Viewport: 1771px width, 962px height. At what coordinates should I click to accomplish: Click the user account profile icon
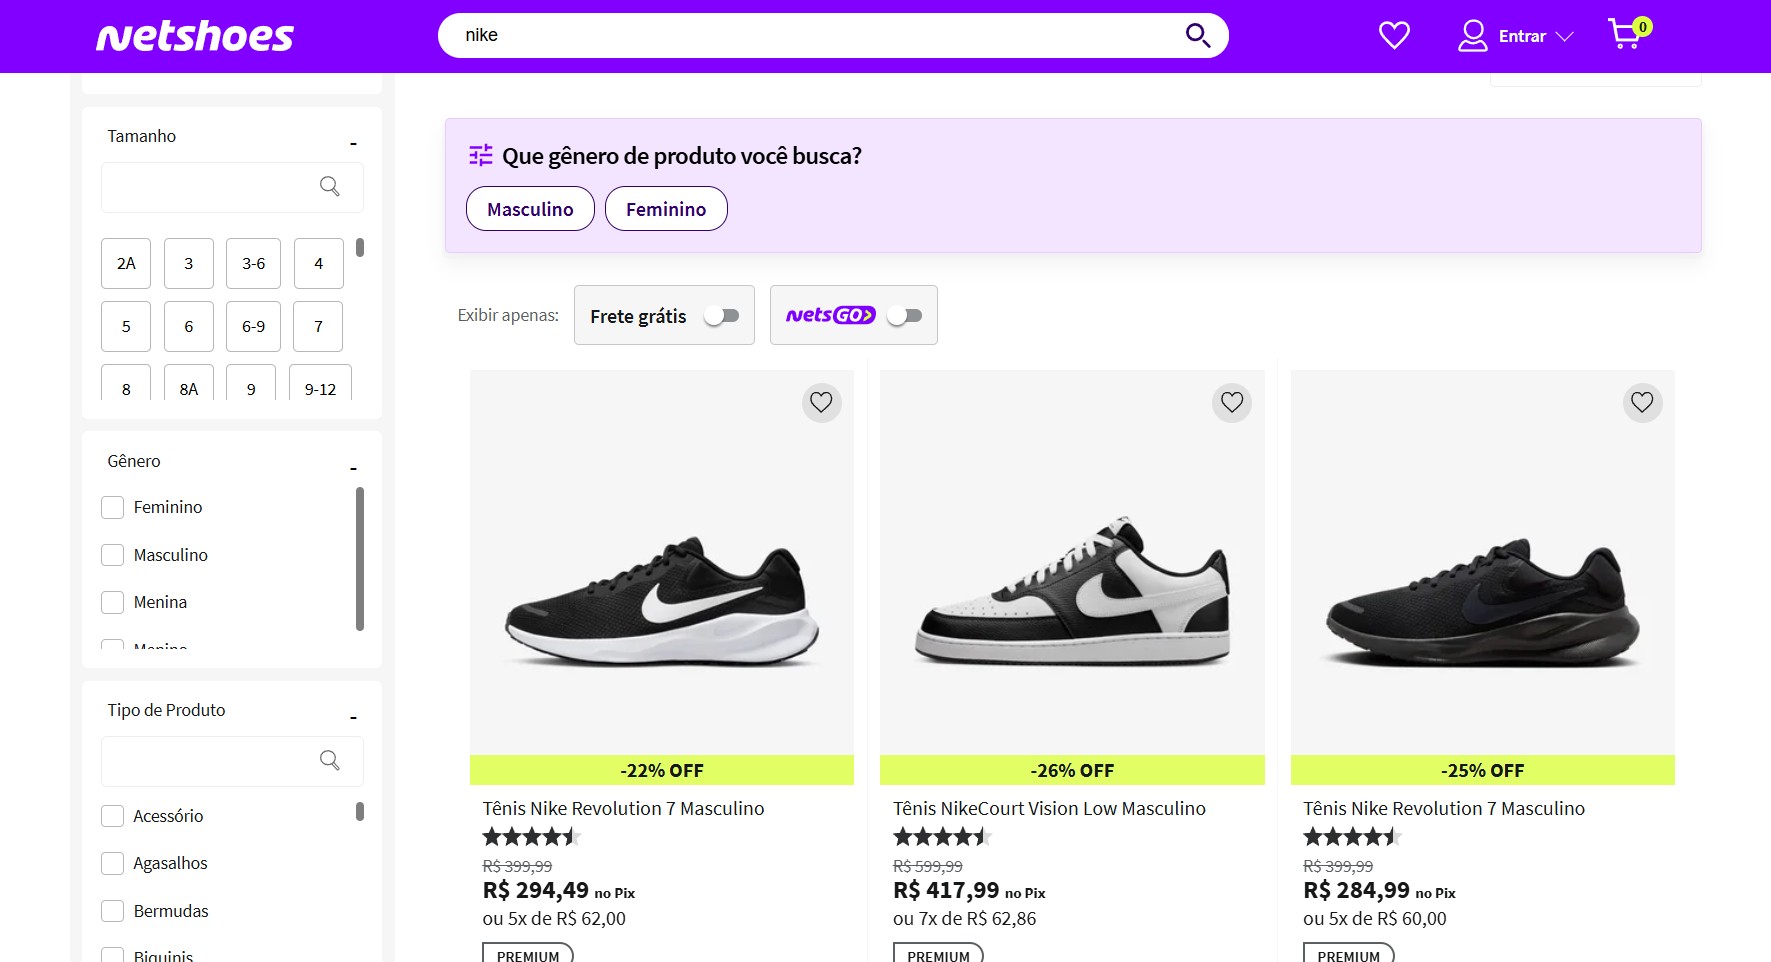[x=1472, y=36]
